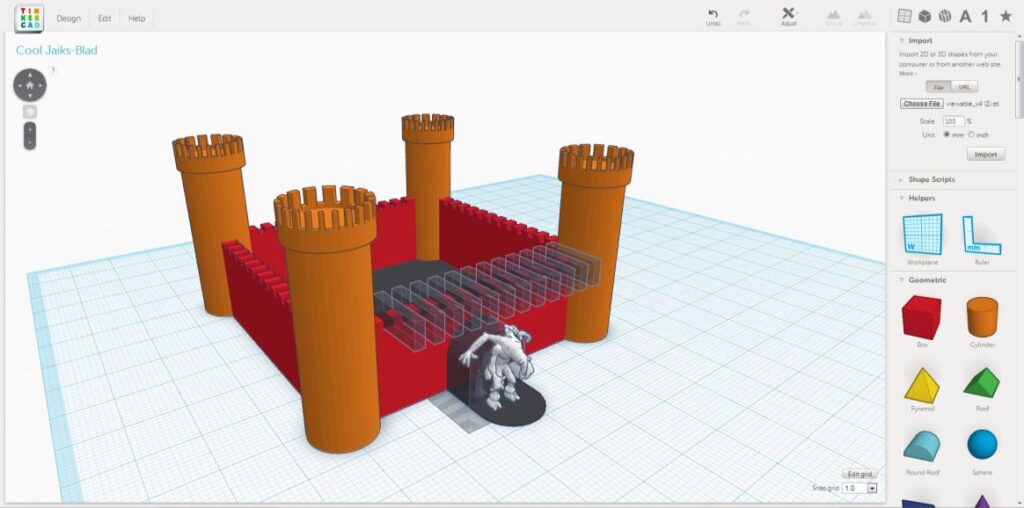Pick the orange Cylinder shape
The height and width of the screenshot is (508, 1024).
pos(982,316)
